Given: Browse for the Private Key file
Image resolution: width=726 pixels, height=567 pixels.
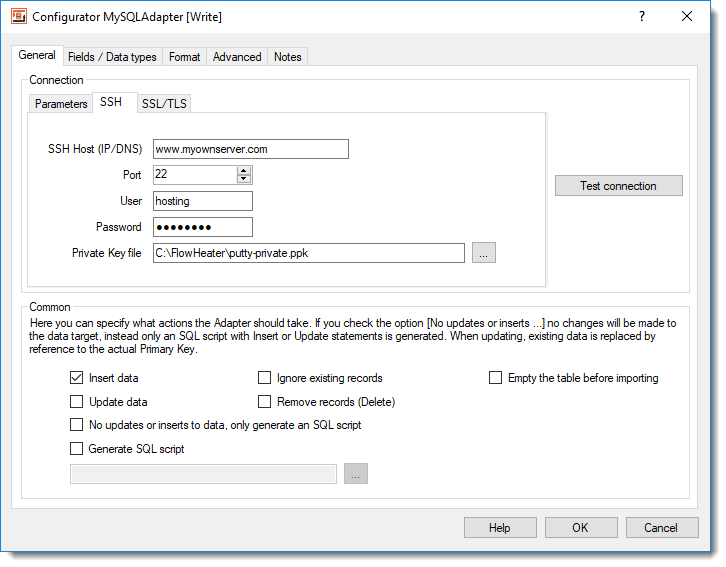Looking at the screenshot, I should click(484, 253).
